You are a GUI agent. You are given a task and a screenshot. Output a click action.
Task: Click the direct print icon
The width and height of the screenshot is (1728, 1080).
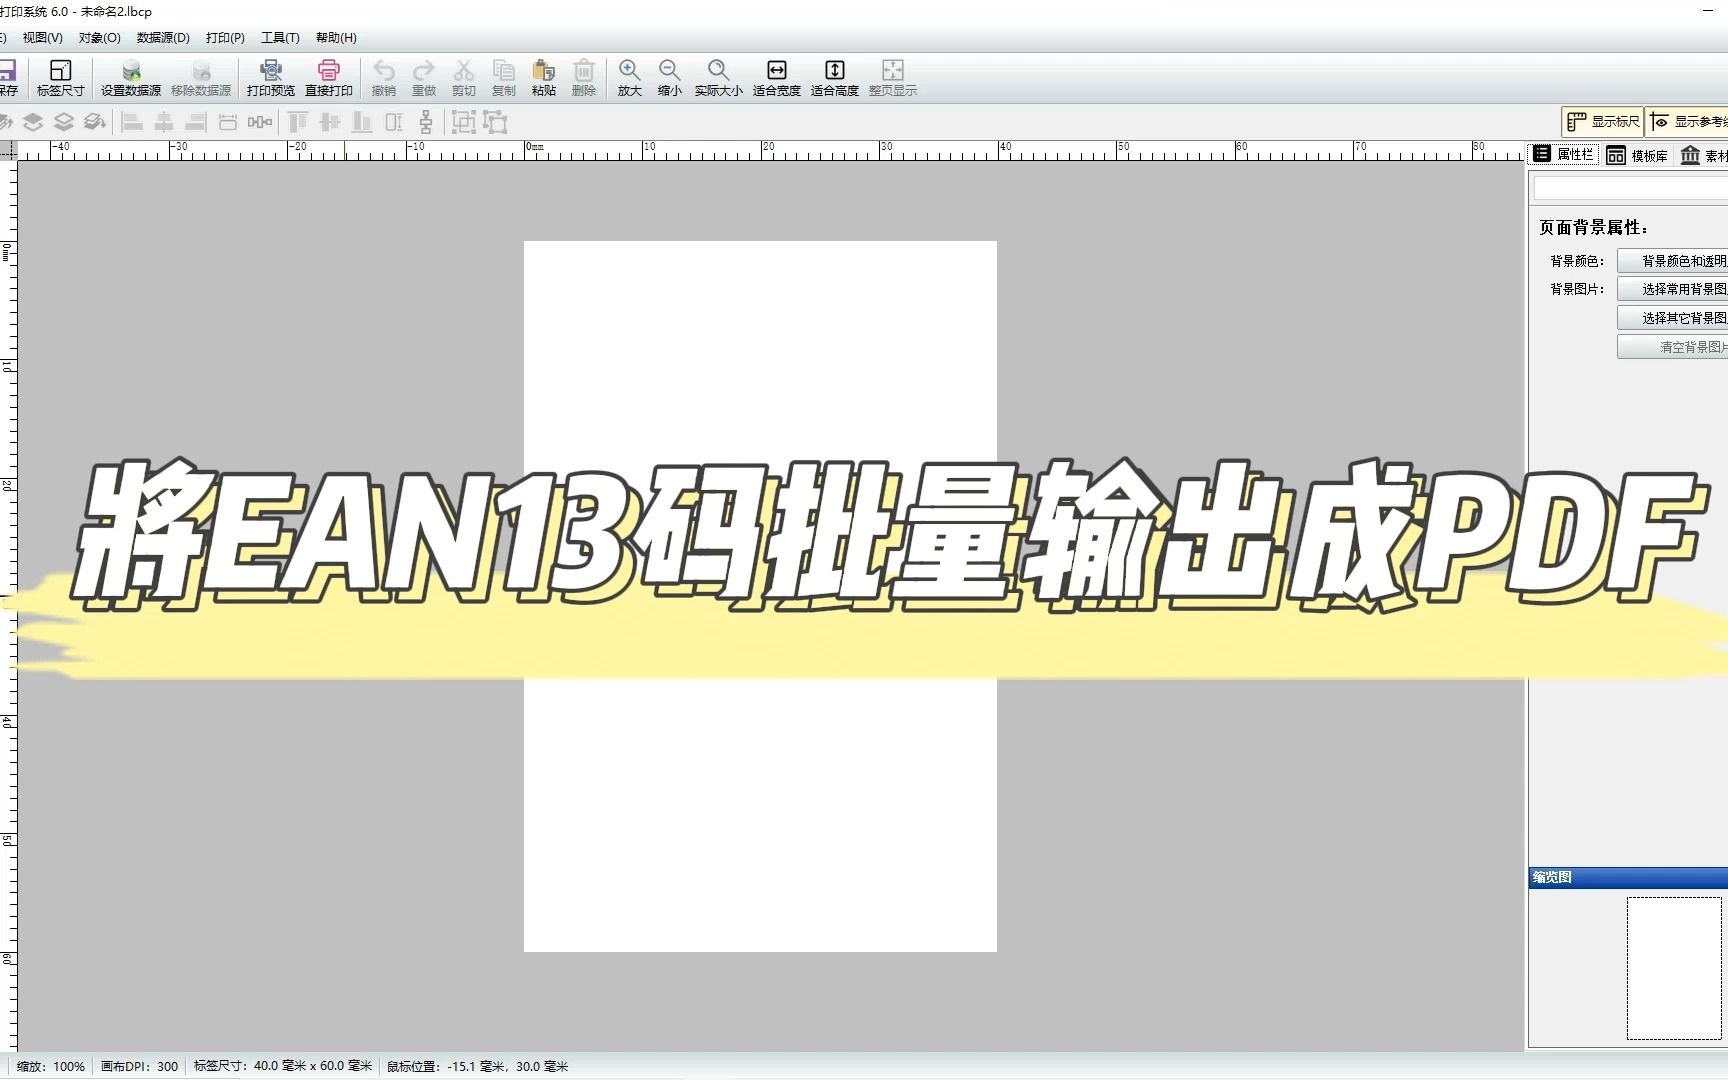click(329, 77)
